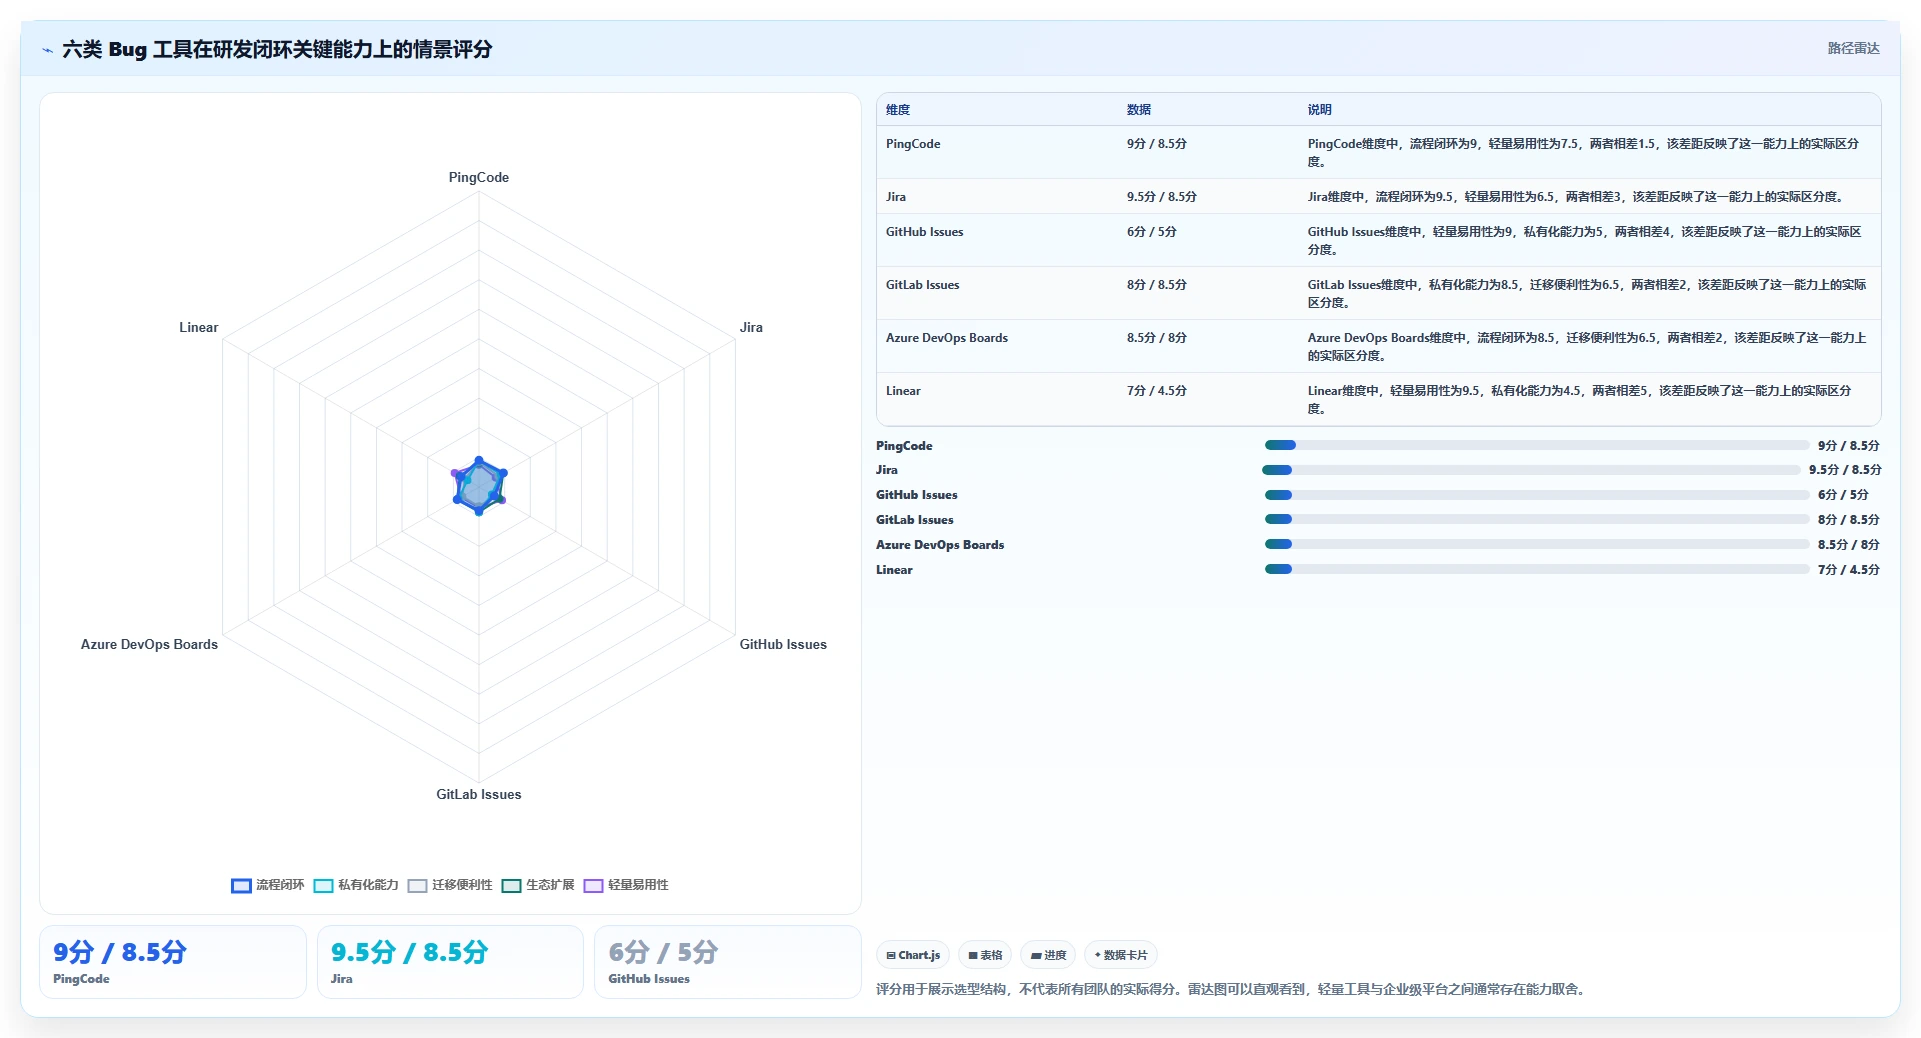Click the 6分 / 5分 value in GitHub Issues table row
1921x1038 pixels.
1152,232
